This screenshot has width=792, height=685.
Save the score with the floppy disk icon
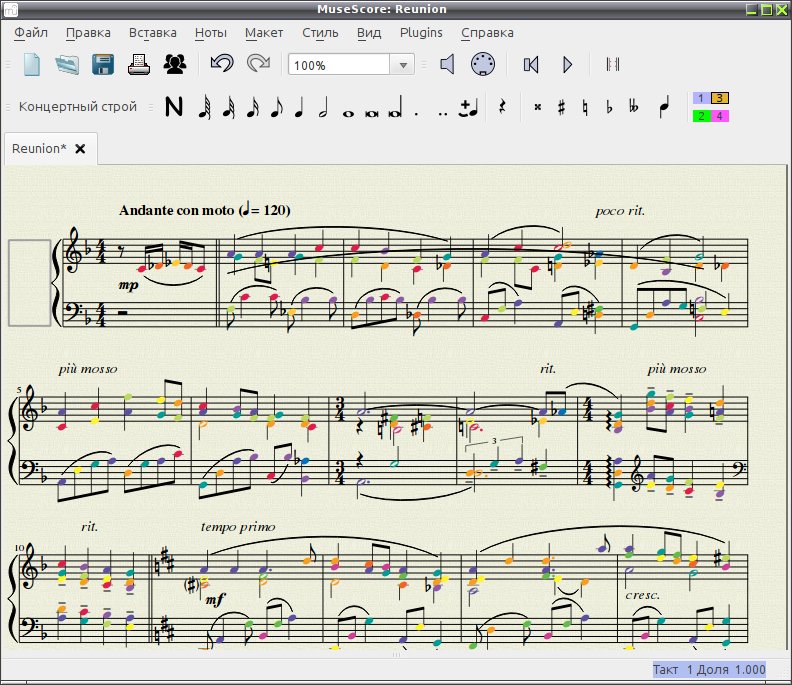pyautogui.click(x=103, y=65)
